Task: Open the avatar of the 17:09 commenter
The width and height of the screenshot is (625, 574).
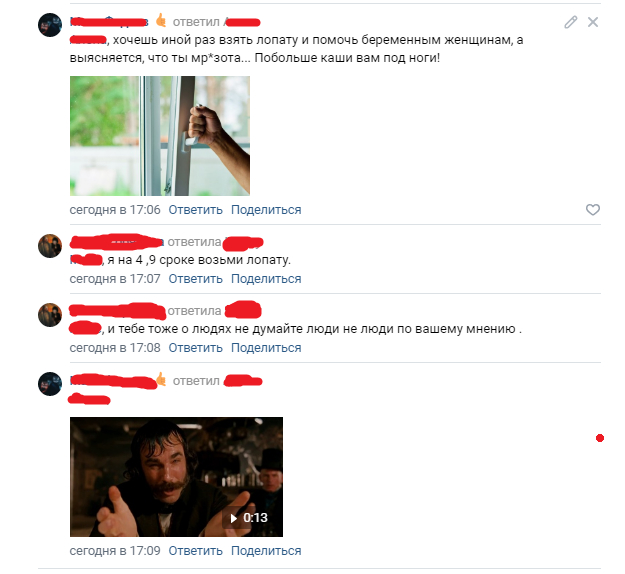Action: [x=50, y=384]
